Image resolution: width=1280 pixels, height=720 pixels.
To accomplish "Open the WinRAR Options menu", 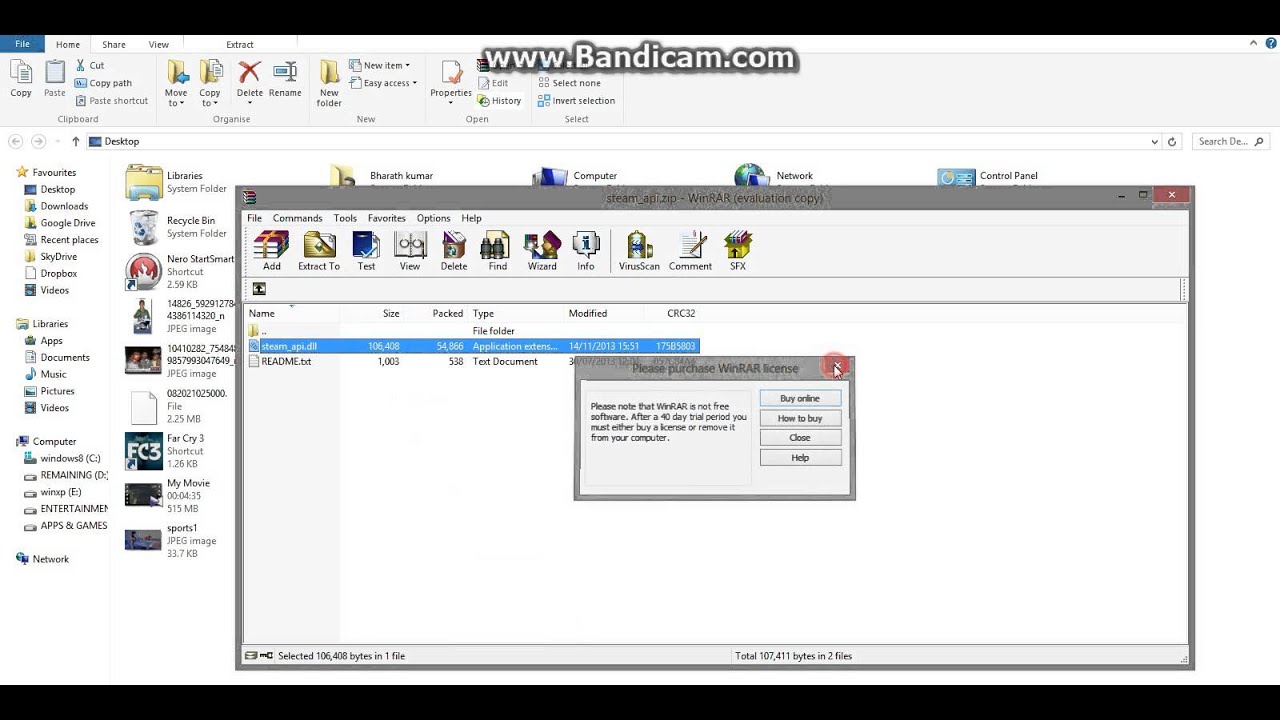I will pos(433,218).
